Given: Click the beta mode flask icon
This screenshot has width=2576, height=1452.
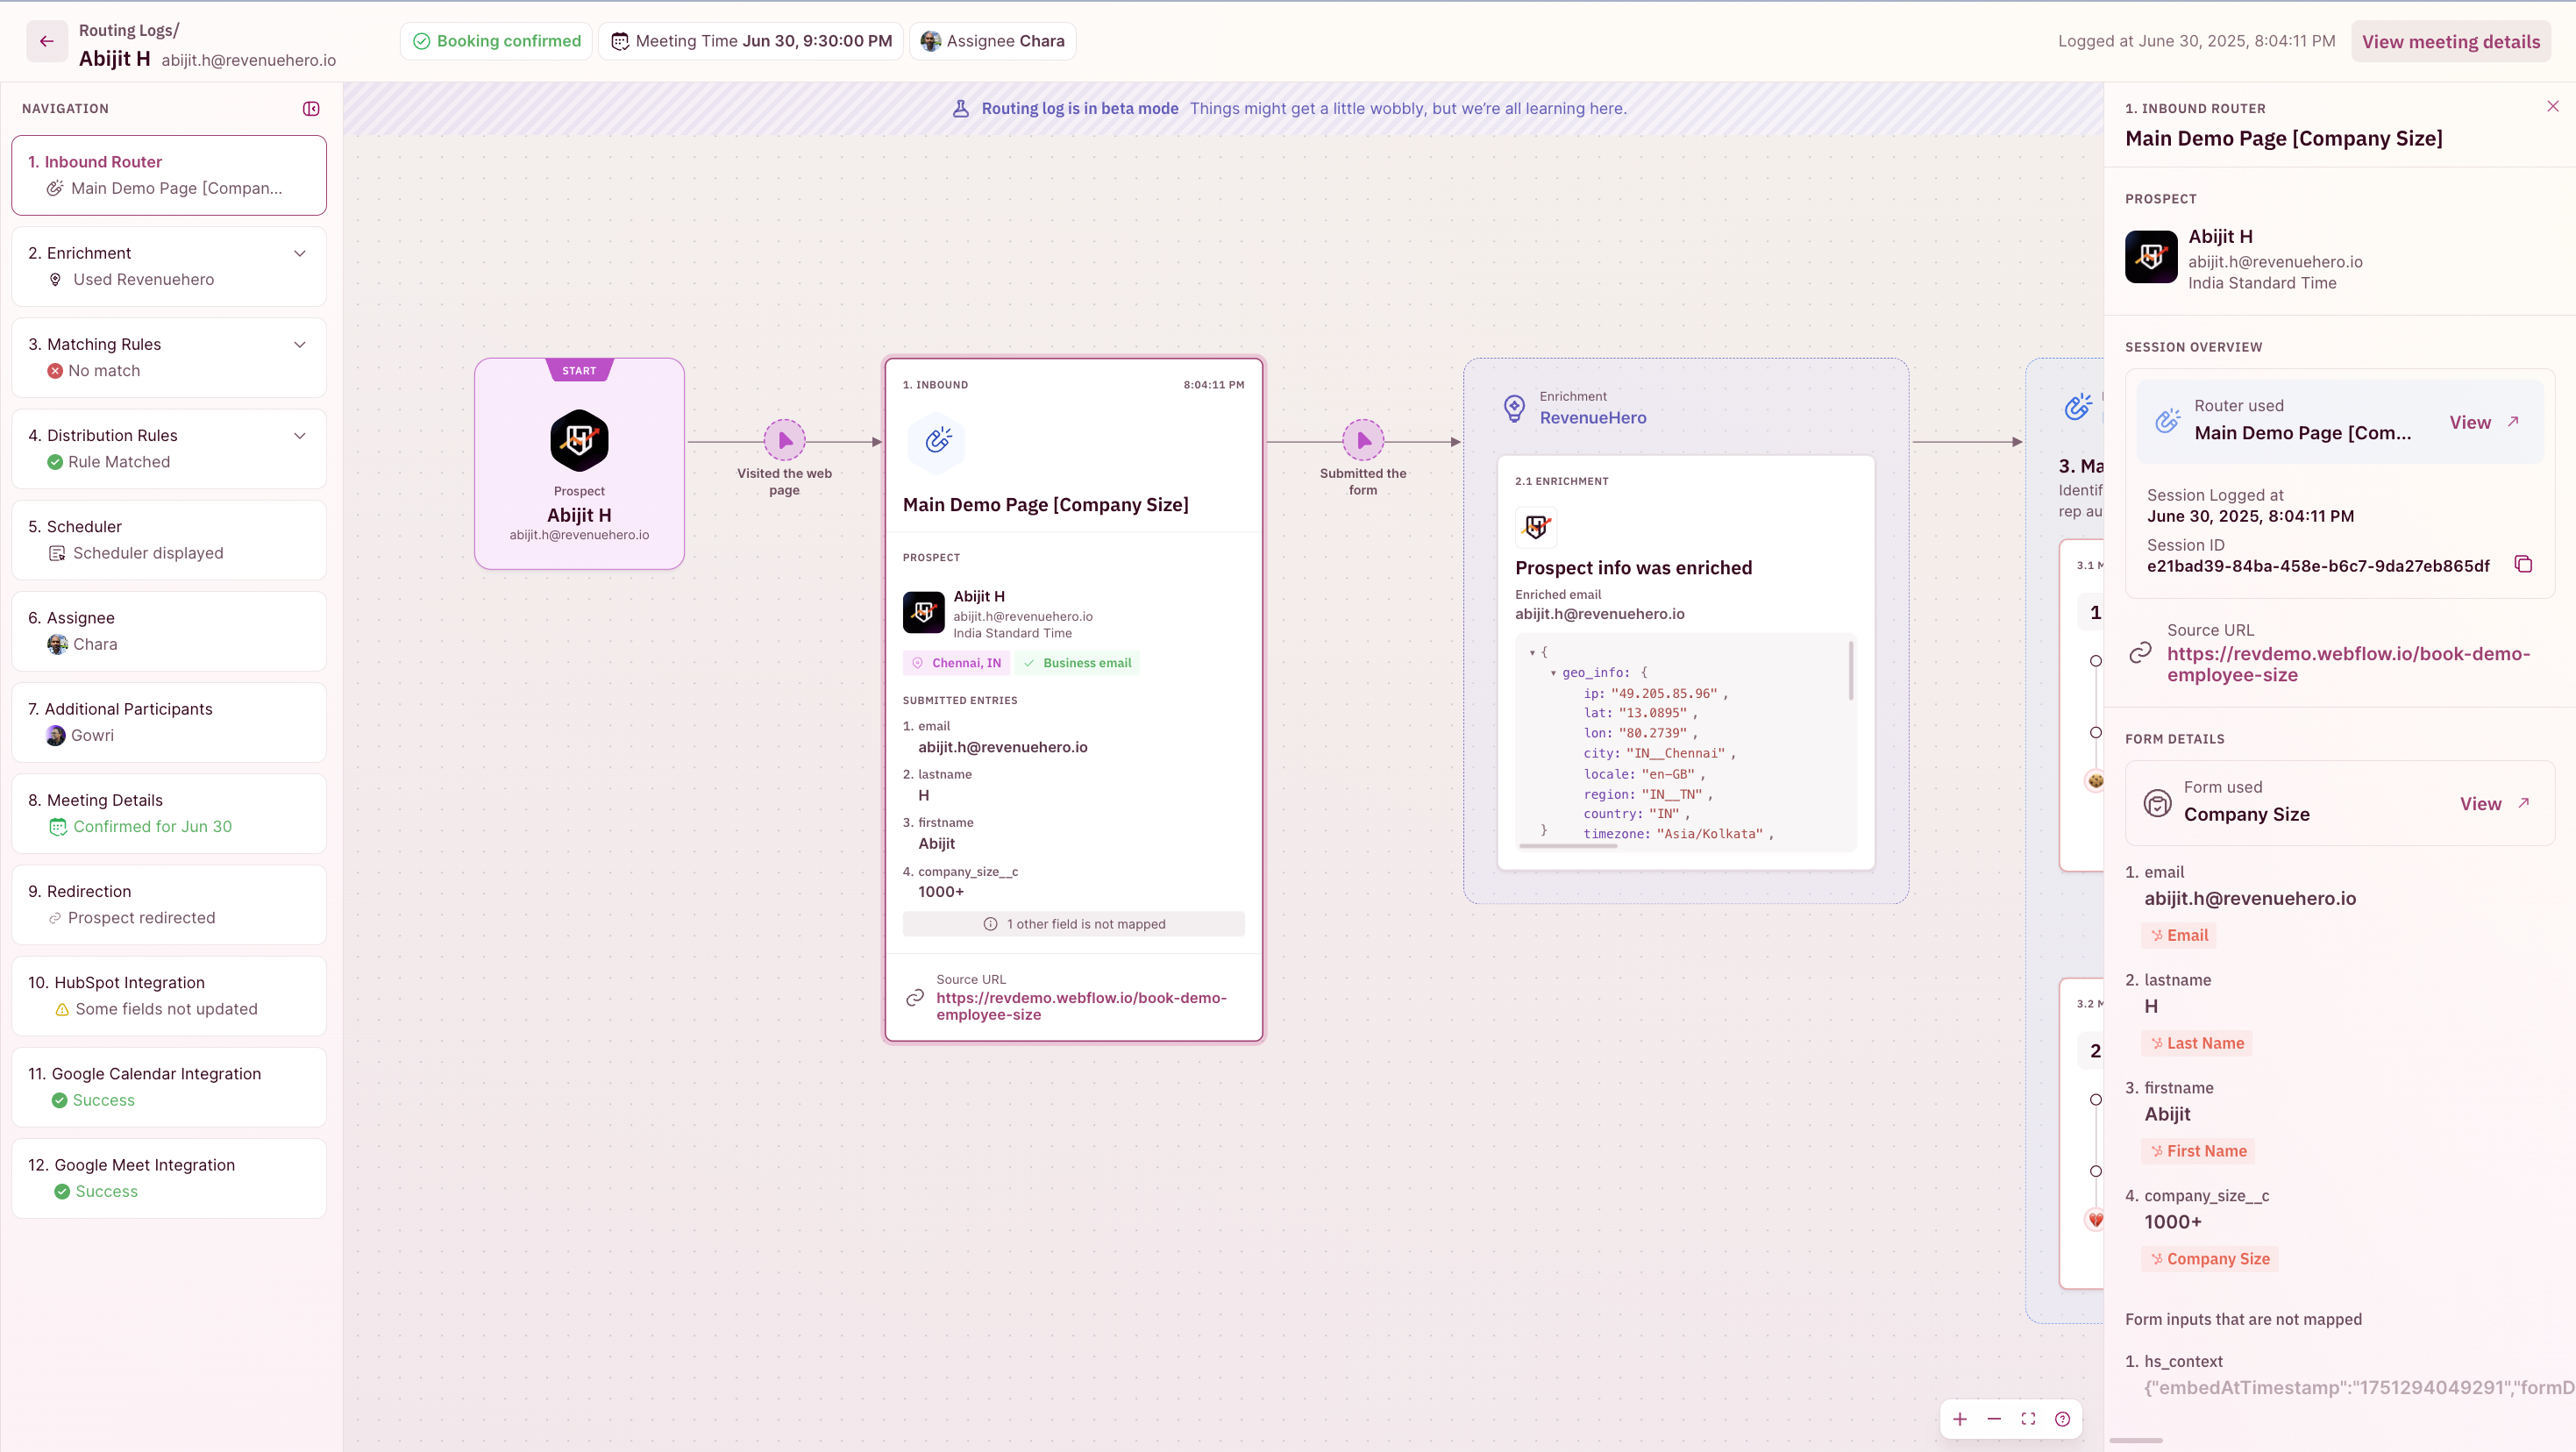Looking at the screenshot, I should 960,108.
